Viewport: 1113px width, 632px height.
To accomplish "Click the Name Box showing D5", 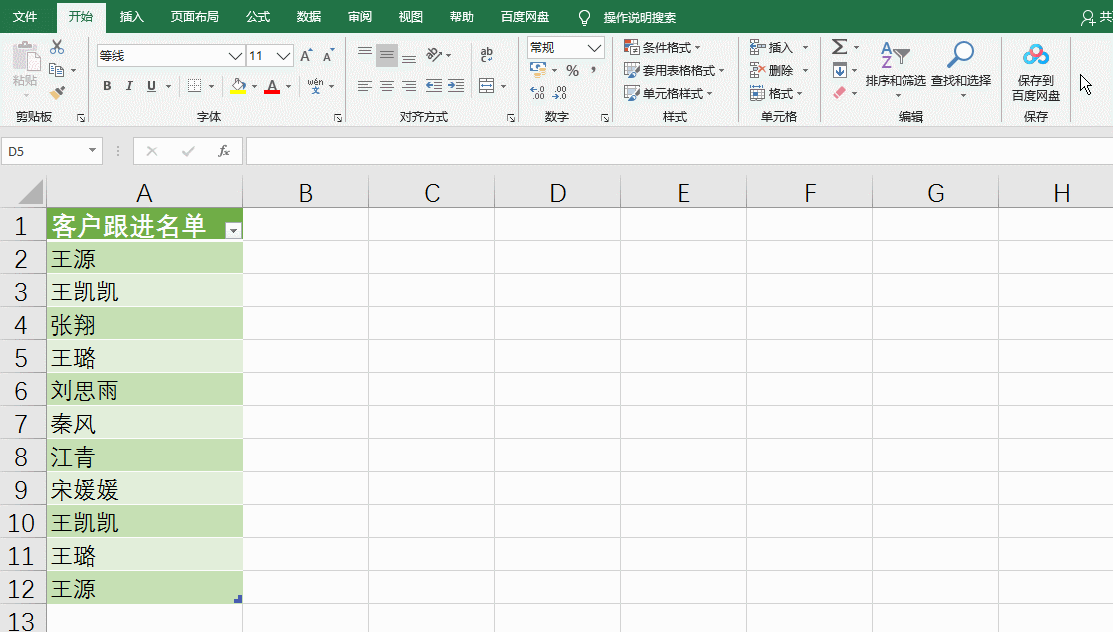I will point(45,150).
